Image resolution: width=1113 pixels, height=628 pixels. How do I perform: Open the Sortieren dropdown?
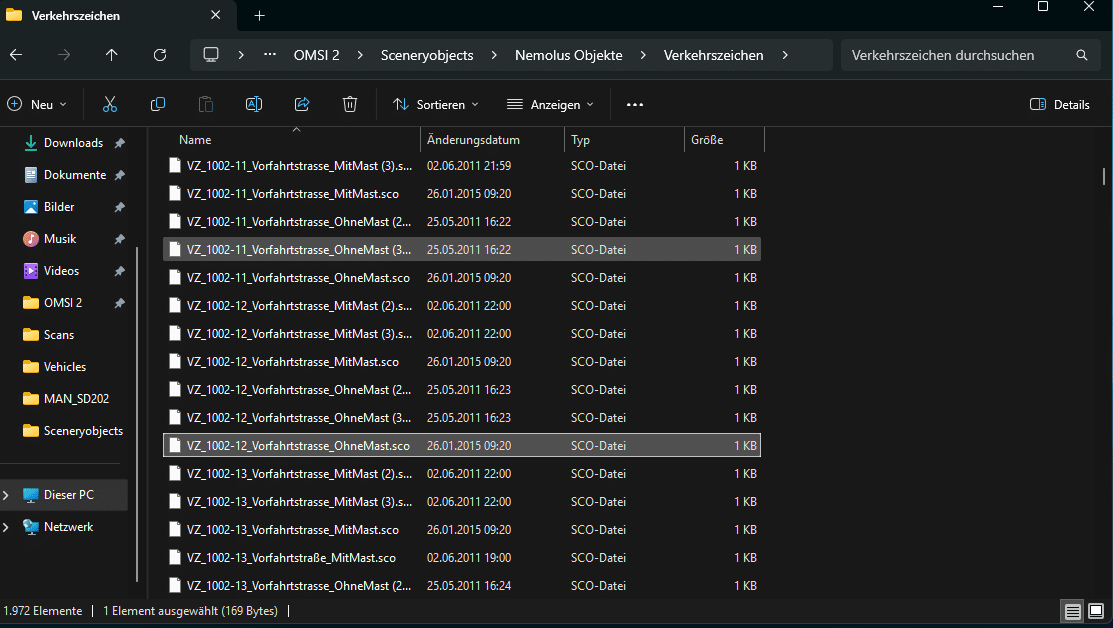tap(436, 104)
